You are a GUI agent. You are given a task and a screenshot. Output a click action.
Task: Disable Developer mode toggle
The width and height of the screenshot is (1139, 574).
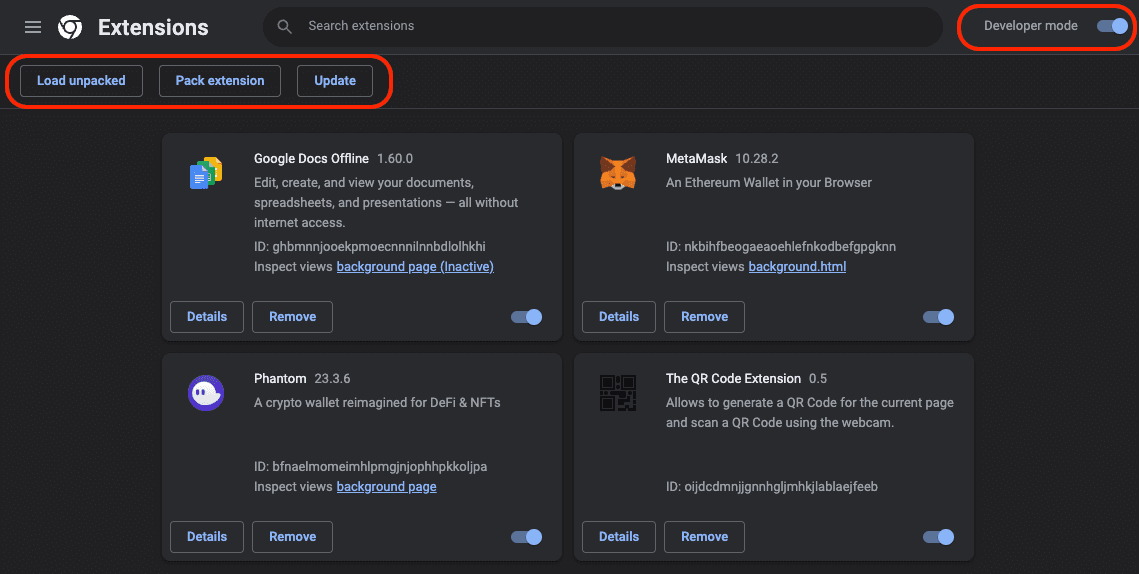pos(1112,26)
